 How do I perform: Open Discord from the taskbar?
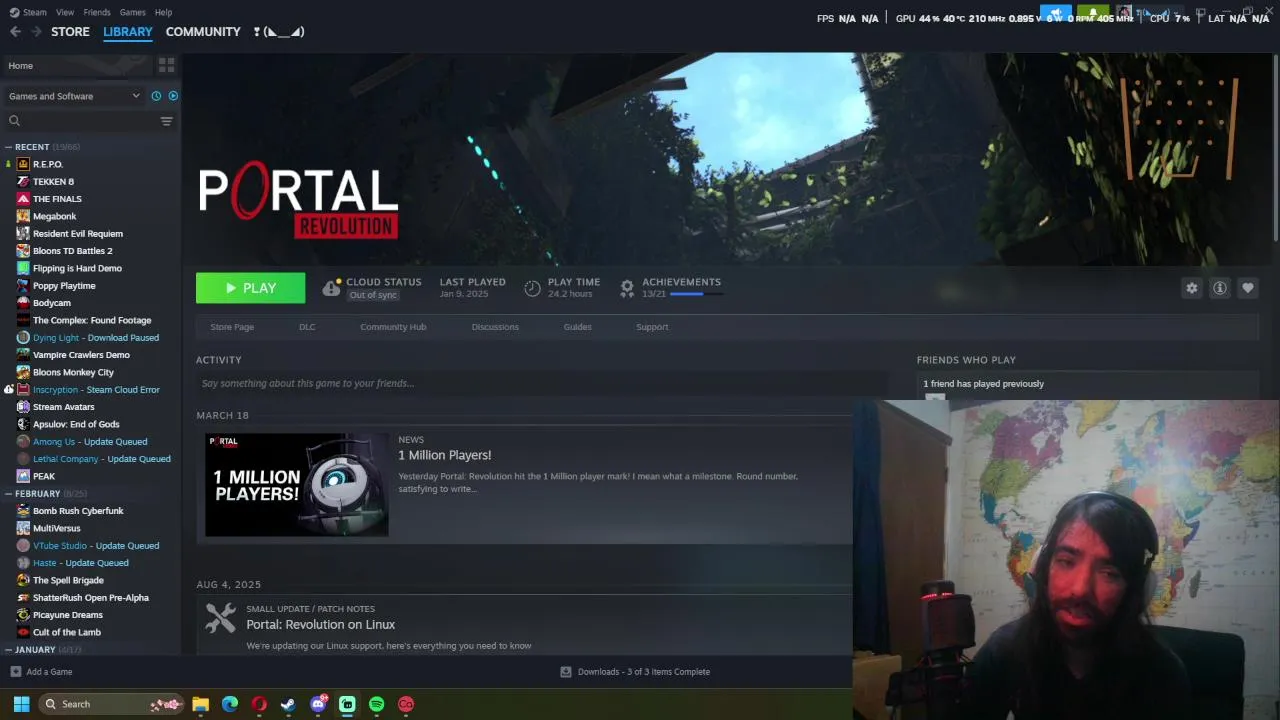pos(318,704)
